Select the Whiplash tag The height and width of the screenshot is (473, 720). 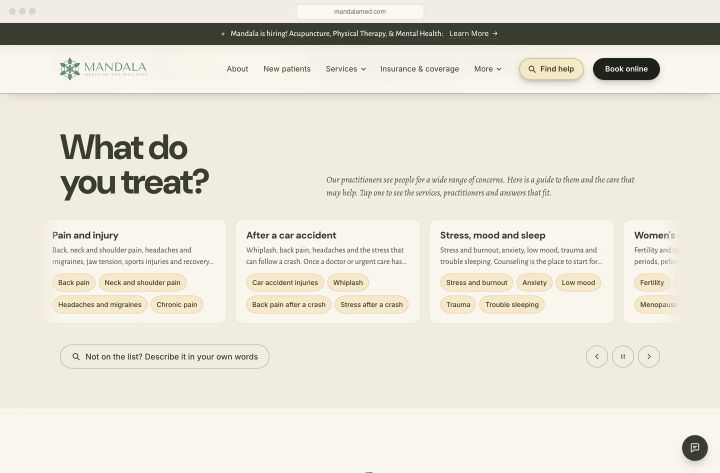(x=348, y=282)
